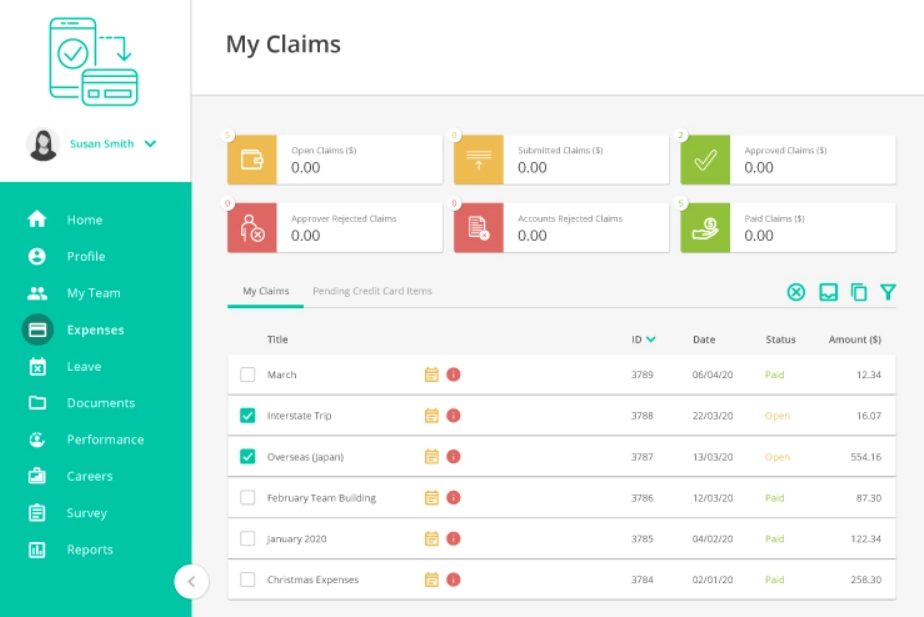Sort claims by the ID column arrow

(651, 339)
